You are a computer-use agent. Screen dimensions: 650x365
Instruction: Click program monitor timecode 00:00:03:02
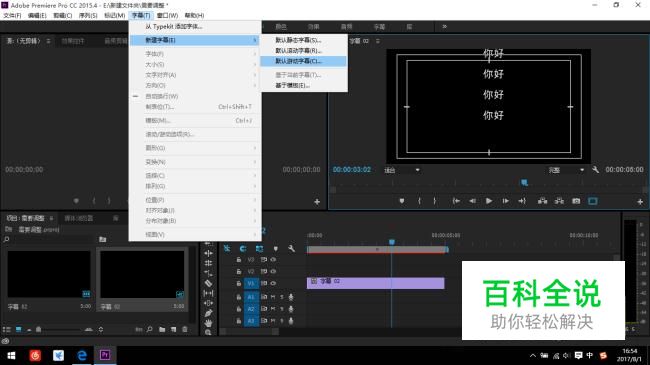[x=352, y=170]
